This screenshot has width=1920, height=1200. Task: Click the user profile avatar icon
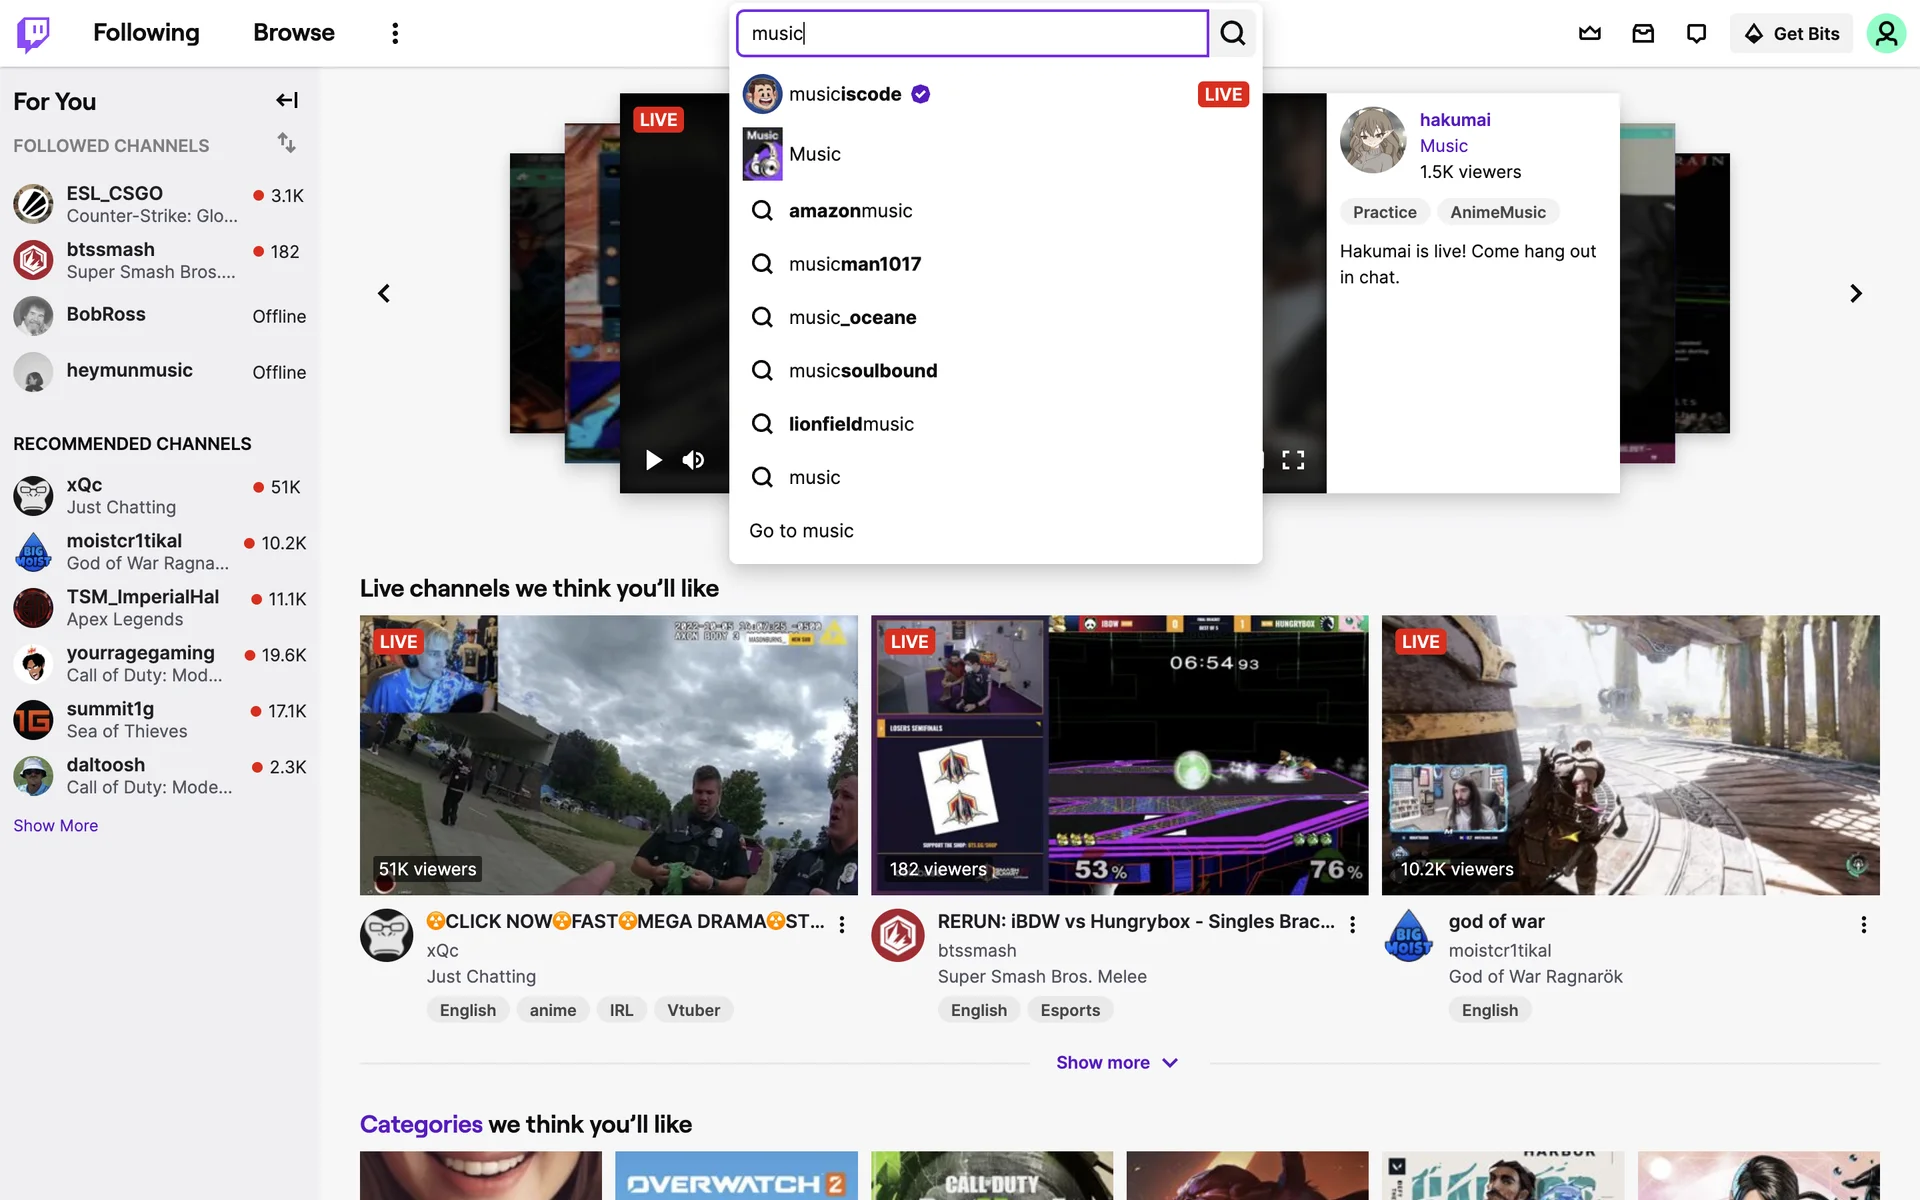pyautogui.click(x=1885, y=33)
